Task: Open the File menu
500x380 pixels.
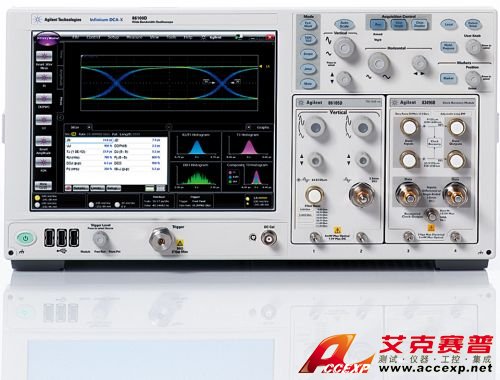Action: click(x=76, y=37)
